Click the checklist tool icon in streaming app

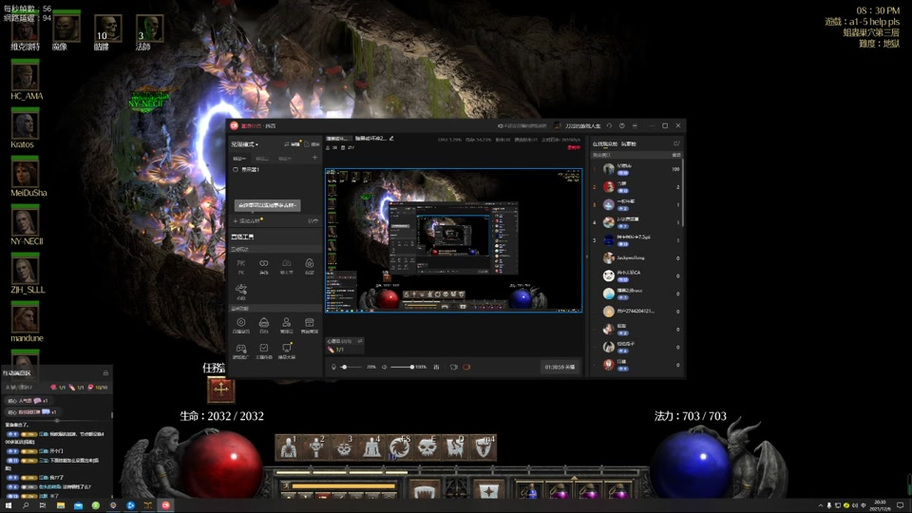click(x=263, y=350)
